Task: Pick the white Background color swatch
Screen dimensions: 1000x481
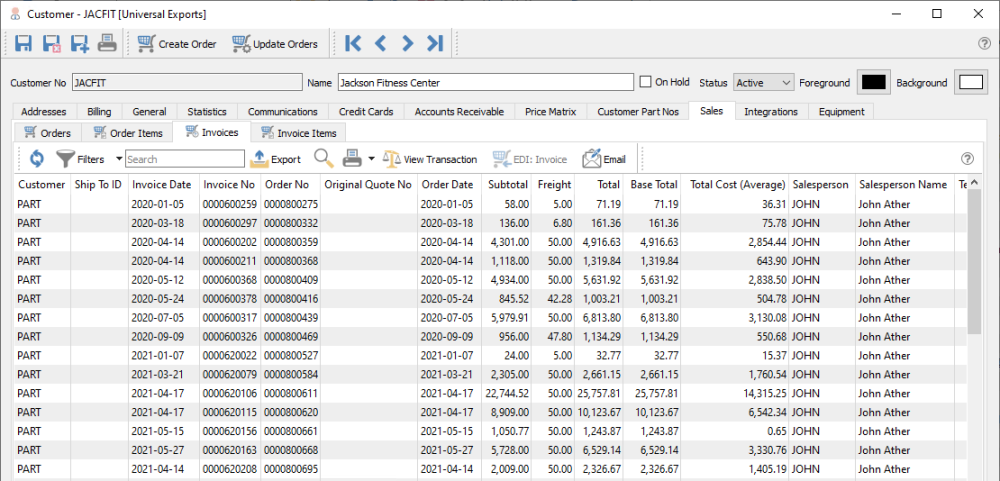Action: coord(970,82)
